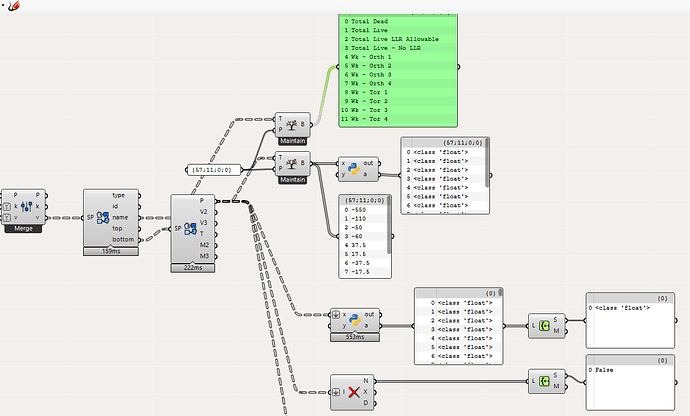This screenshot has width=690, height=416.
Task: Click the 222ms profiler label
Action: click(x=192, y=268)
